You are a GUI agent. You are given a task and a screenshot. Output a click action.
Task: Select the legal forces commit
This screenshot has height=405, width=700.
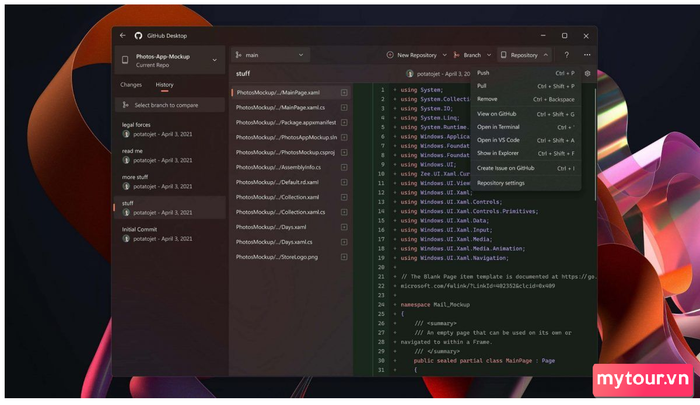pos(170,129)
